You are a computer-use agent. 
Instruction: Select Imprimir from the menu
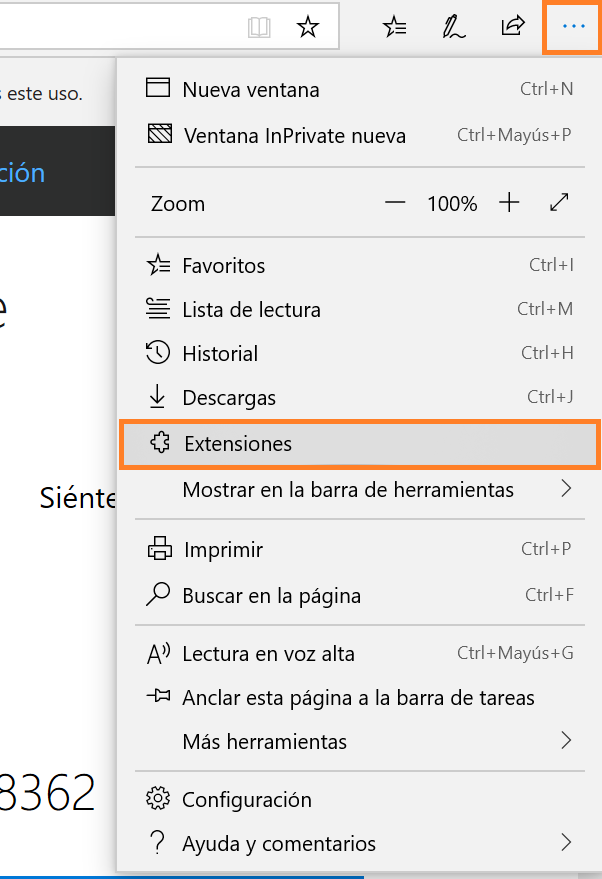222,549
